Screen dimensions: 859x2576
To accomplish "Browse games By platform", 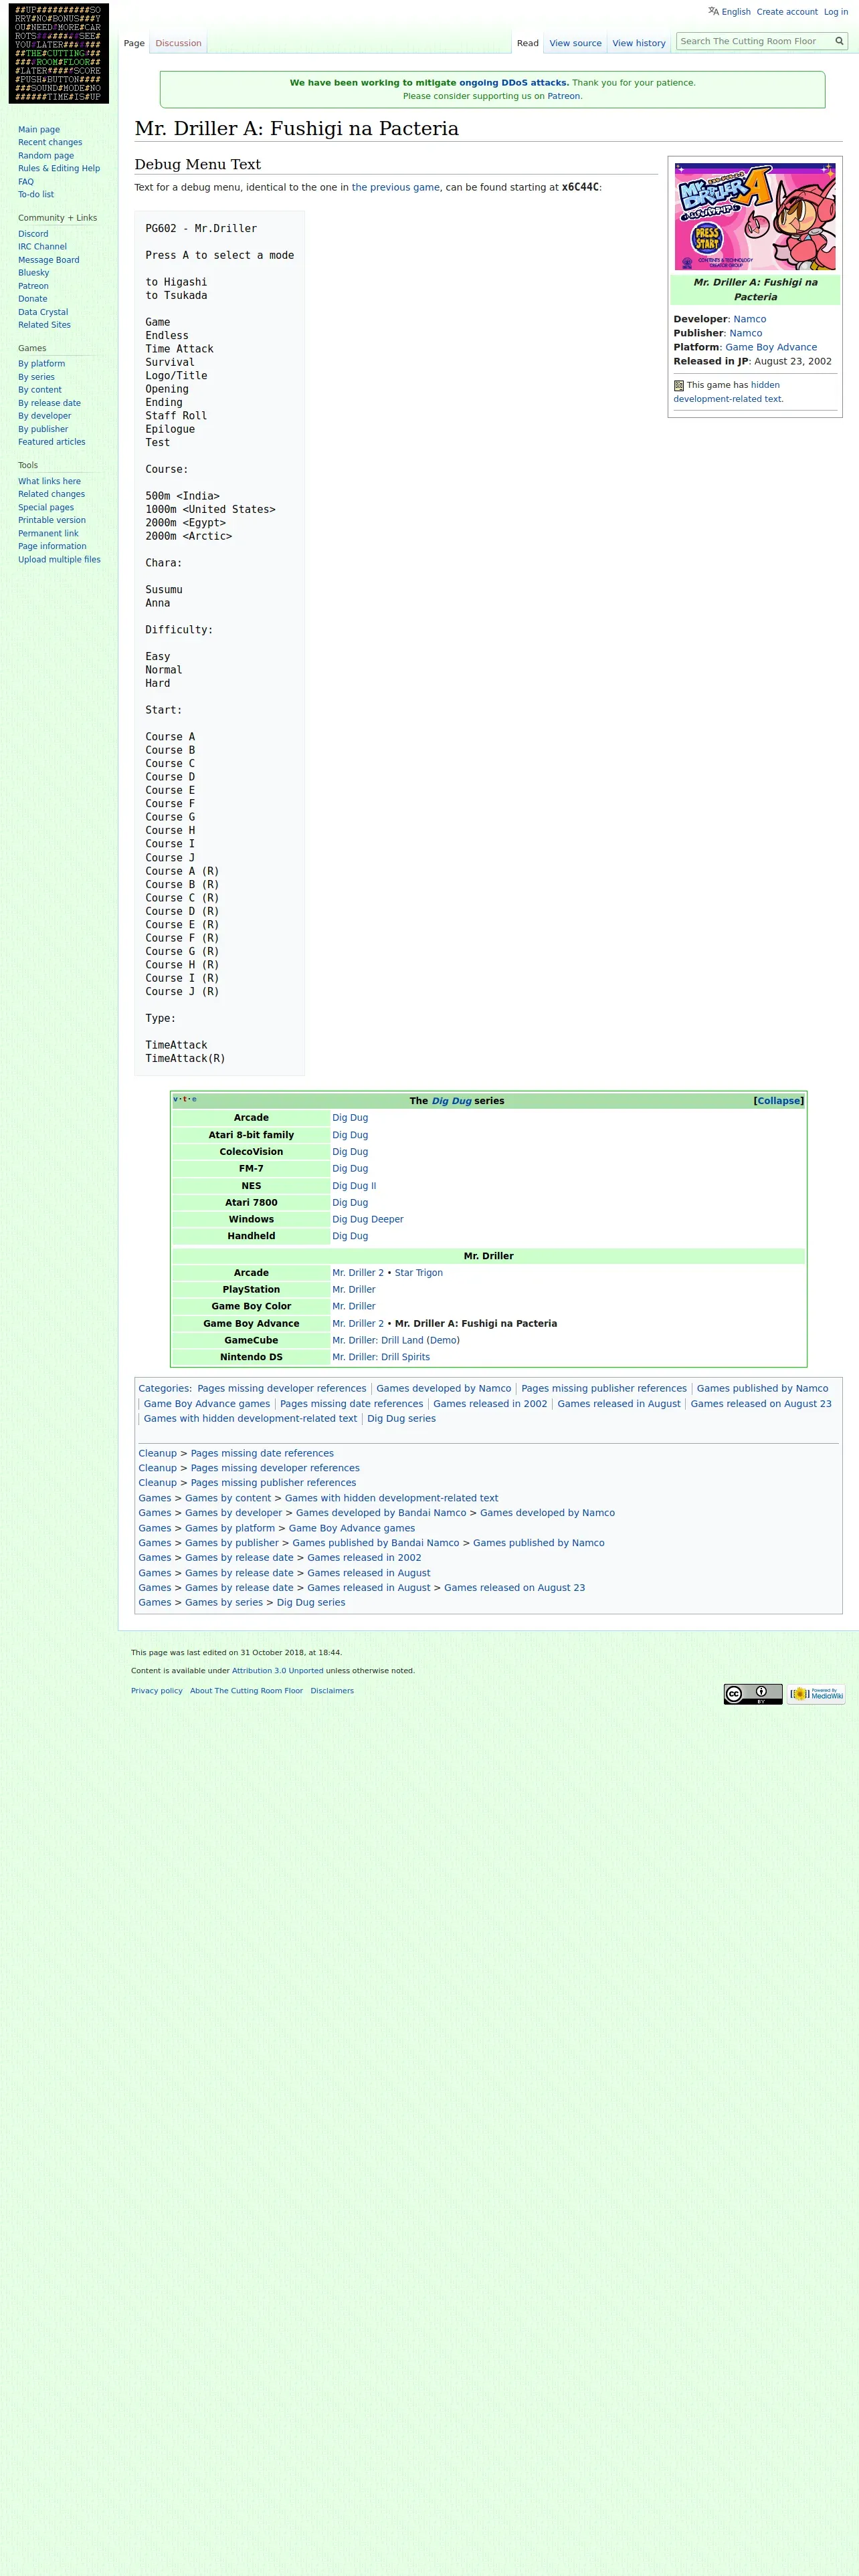I will [x=41, y=364].
